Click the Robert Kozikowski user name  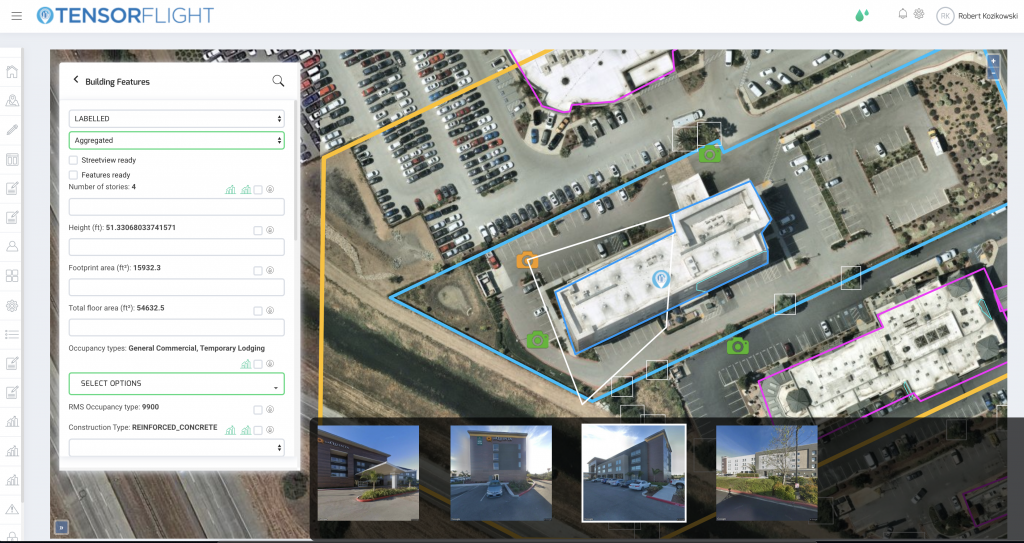988,16
